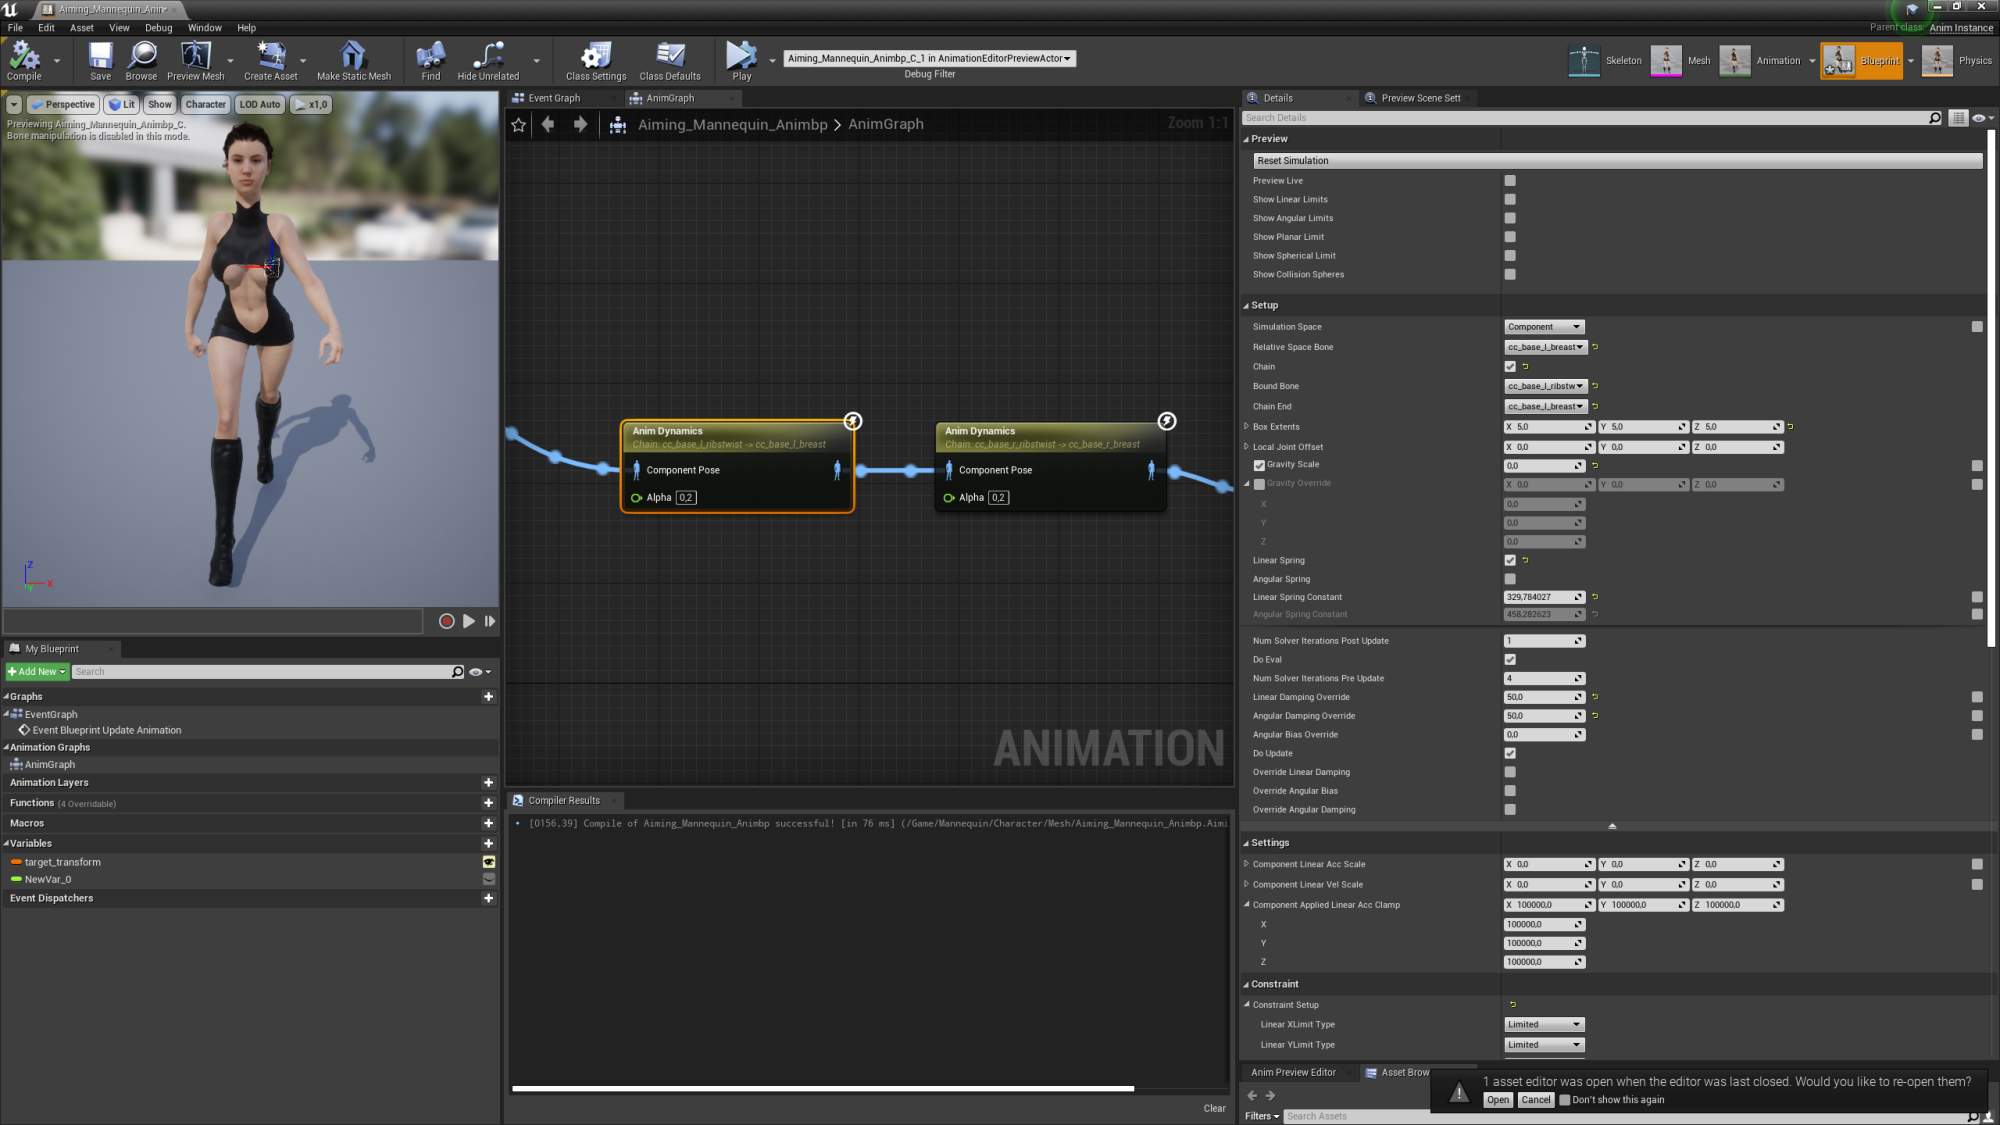Open the File menu

15,28
